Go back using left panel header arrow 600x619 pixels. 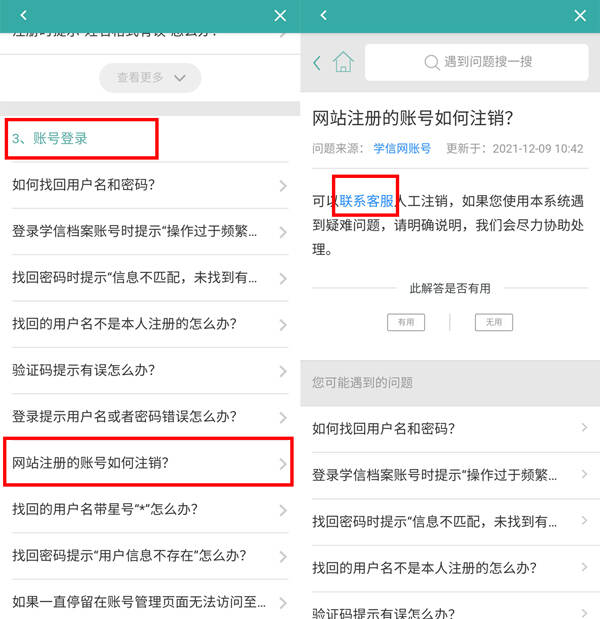click(x=24, y=15)
